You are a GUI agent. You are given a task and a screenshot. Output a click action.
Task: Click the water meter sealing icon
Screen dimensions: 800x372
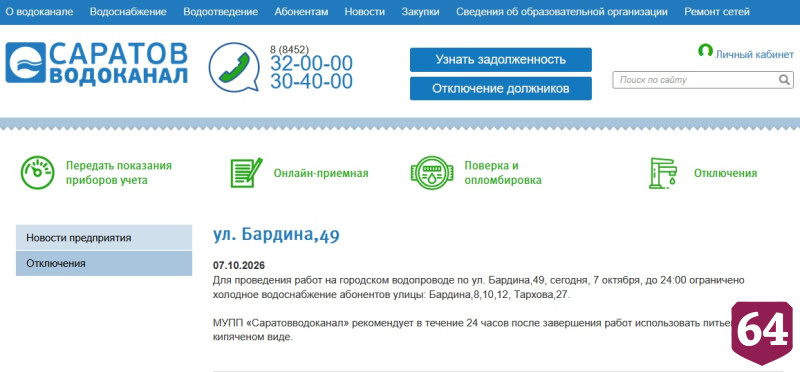(x=432, y=172)
